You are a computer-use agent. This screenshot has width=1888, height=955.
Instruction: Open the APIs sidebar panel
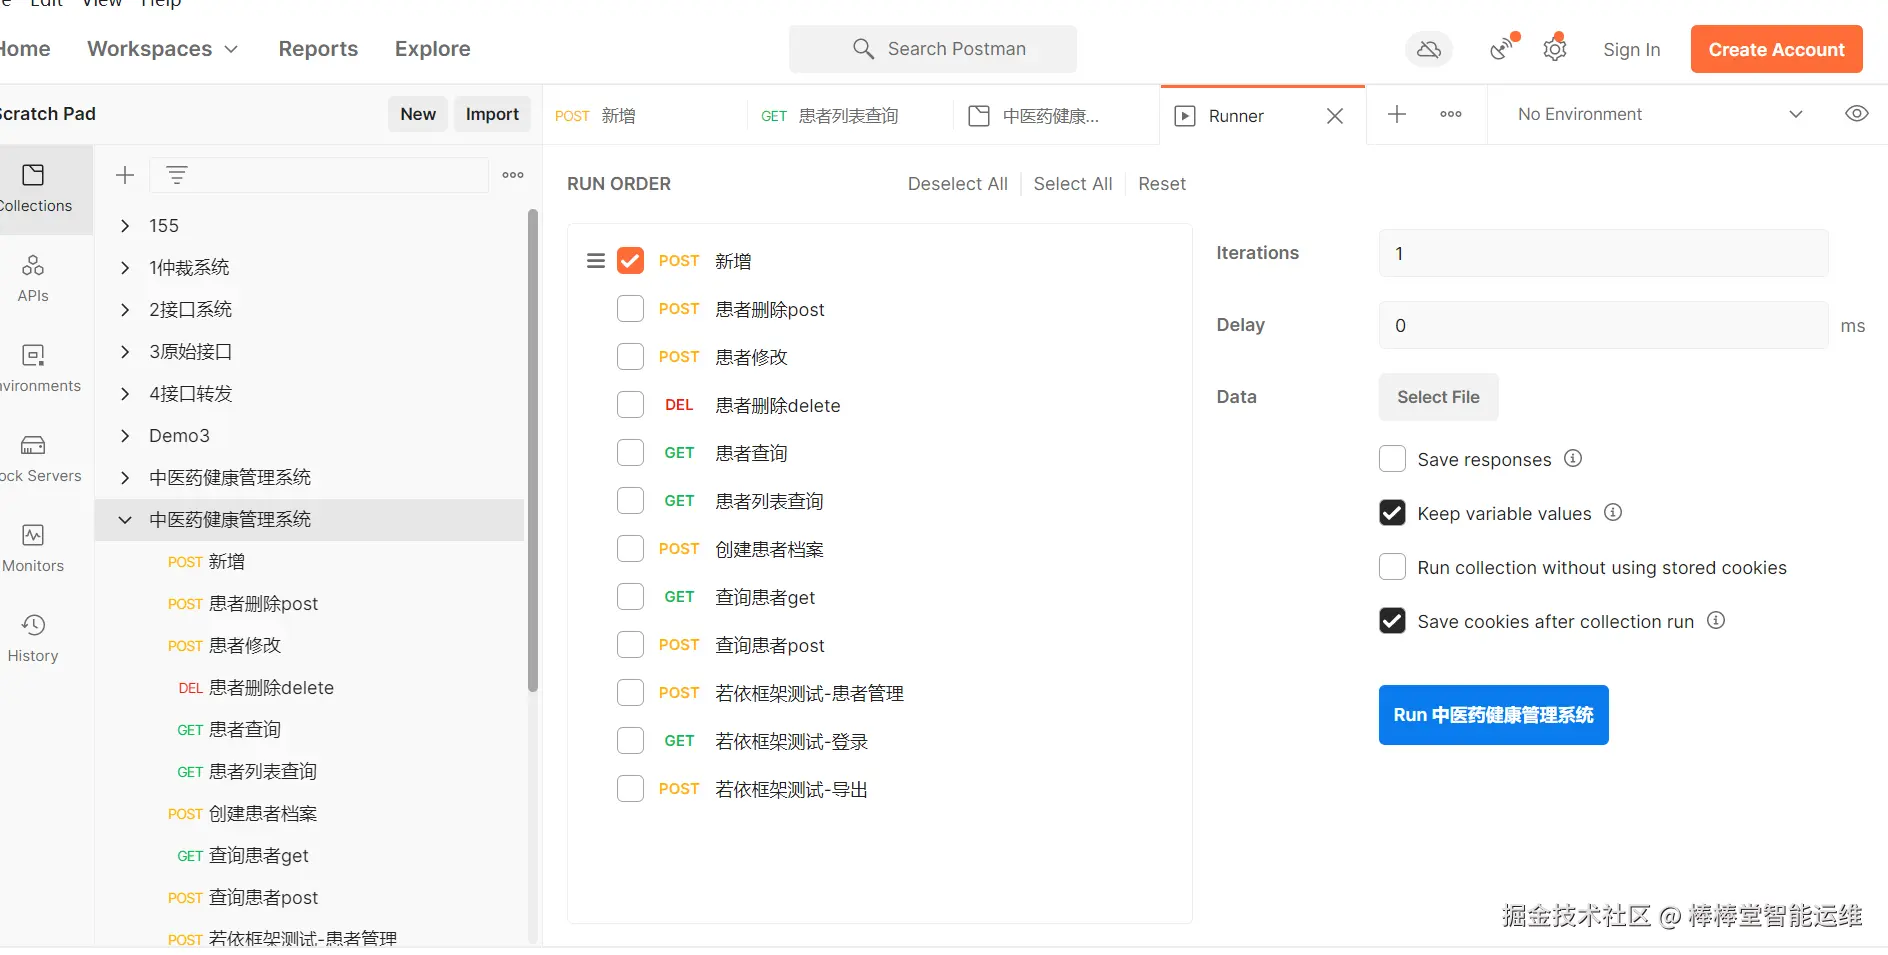tap(33, 278)
